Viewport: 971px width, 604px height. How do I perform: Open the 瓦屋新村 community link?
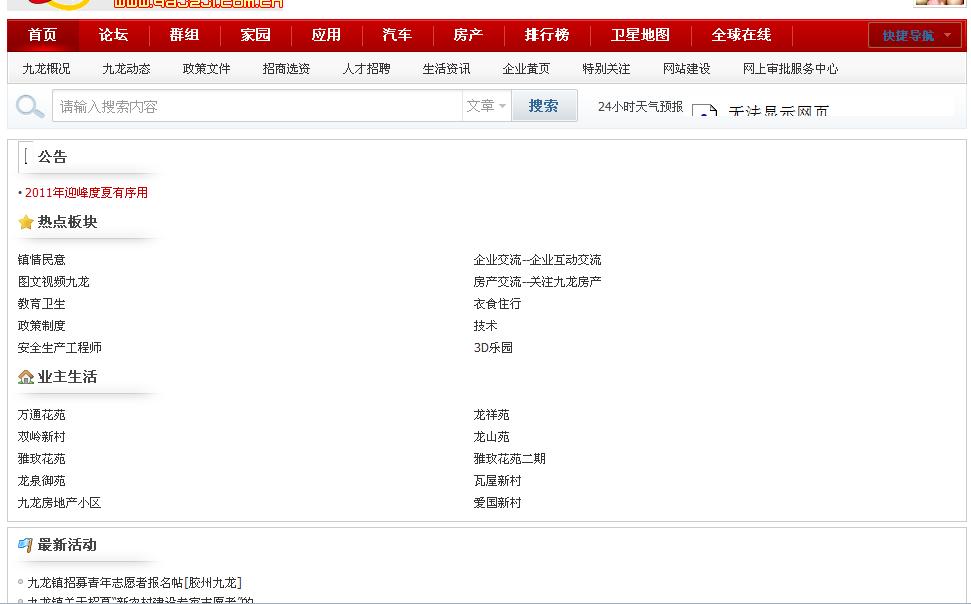pos(497,481)
